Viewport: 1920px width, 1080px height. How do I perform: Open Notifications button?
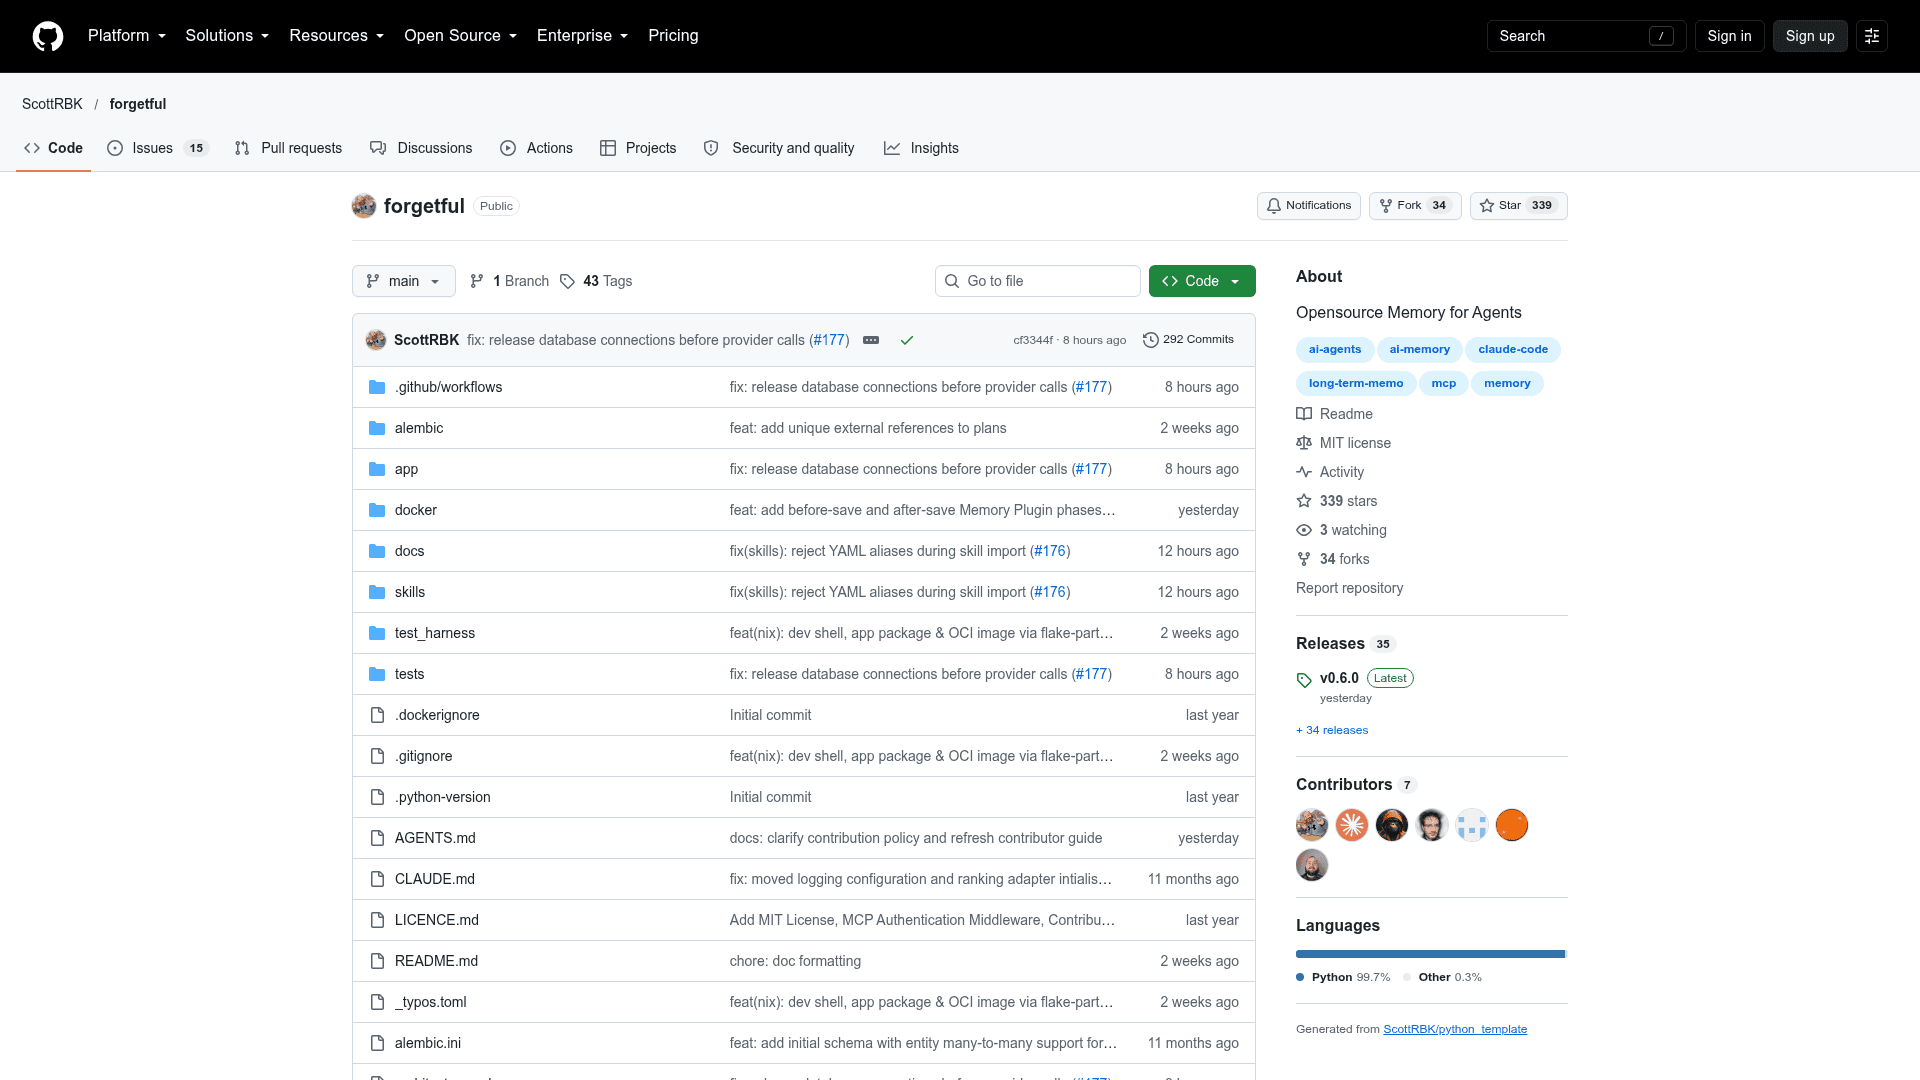pos(1308,206)
